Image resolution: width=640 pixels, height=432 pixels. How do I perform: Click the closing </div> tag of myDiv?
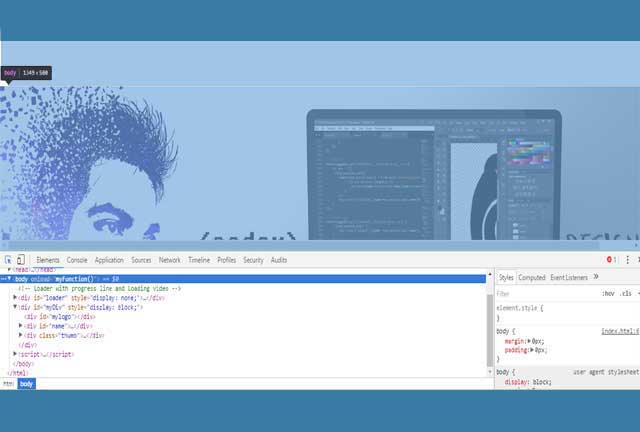[28, 345]
